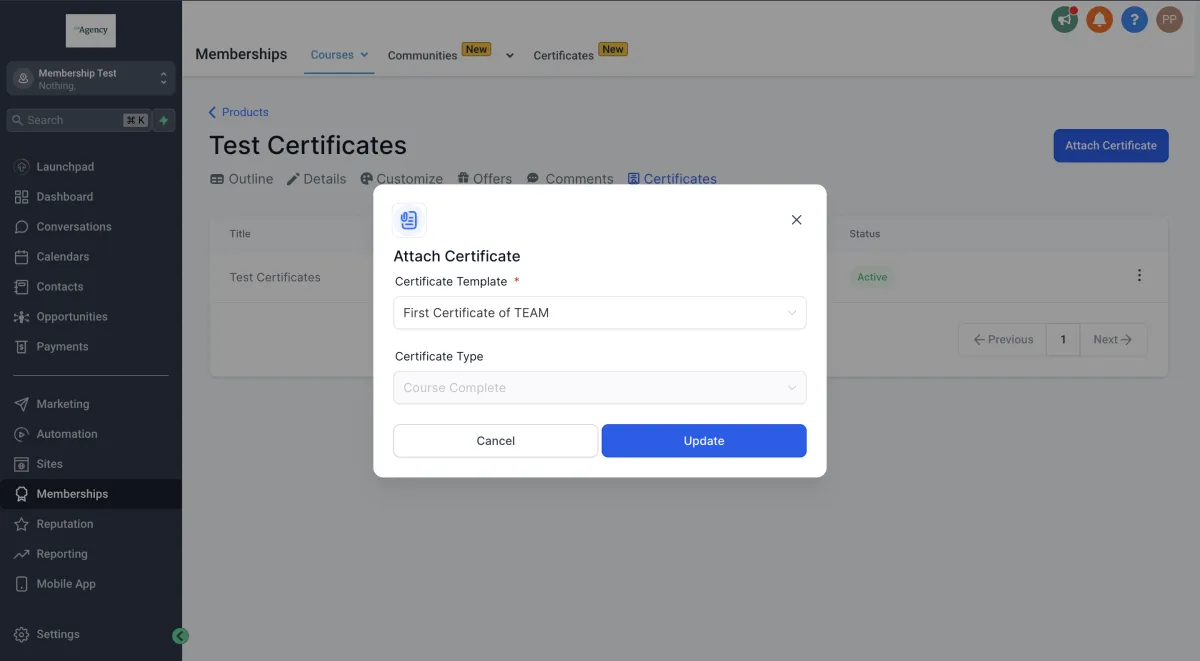Open notifications via orange bell icon
This screenshot has height=661, width=1200.
coord(1099,19)
